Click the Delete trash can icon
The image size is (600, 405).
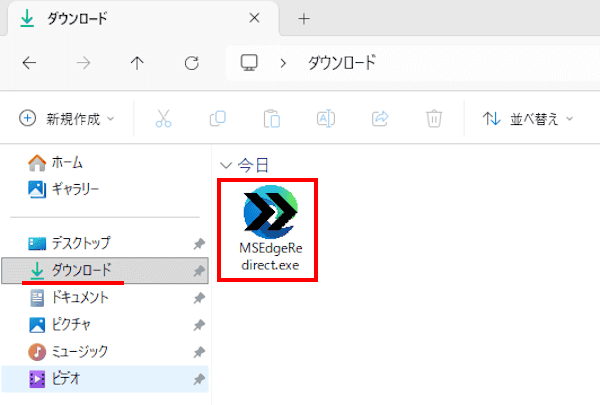434,119
